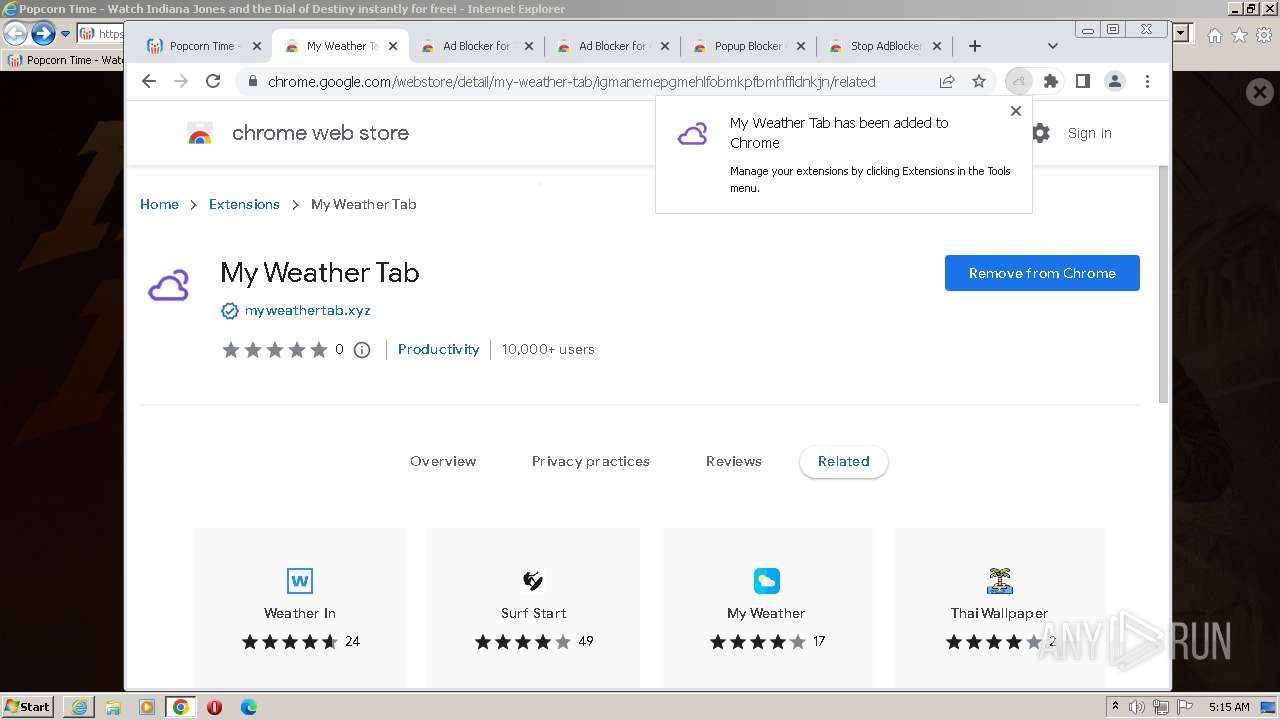Open the Surf Start extension card

pos(533,607)
